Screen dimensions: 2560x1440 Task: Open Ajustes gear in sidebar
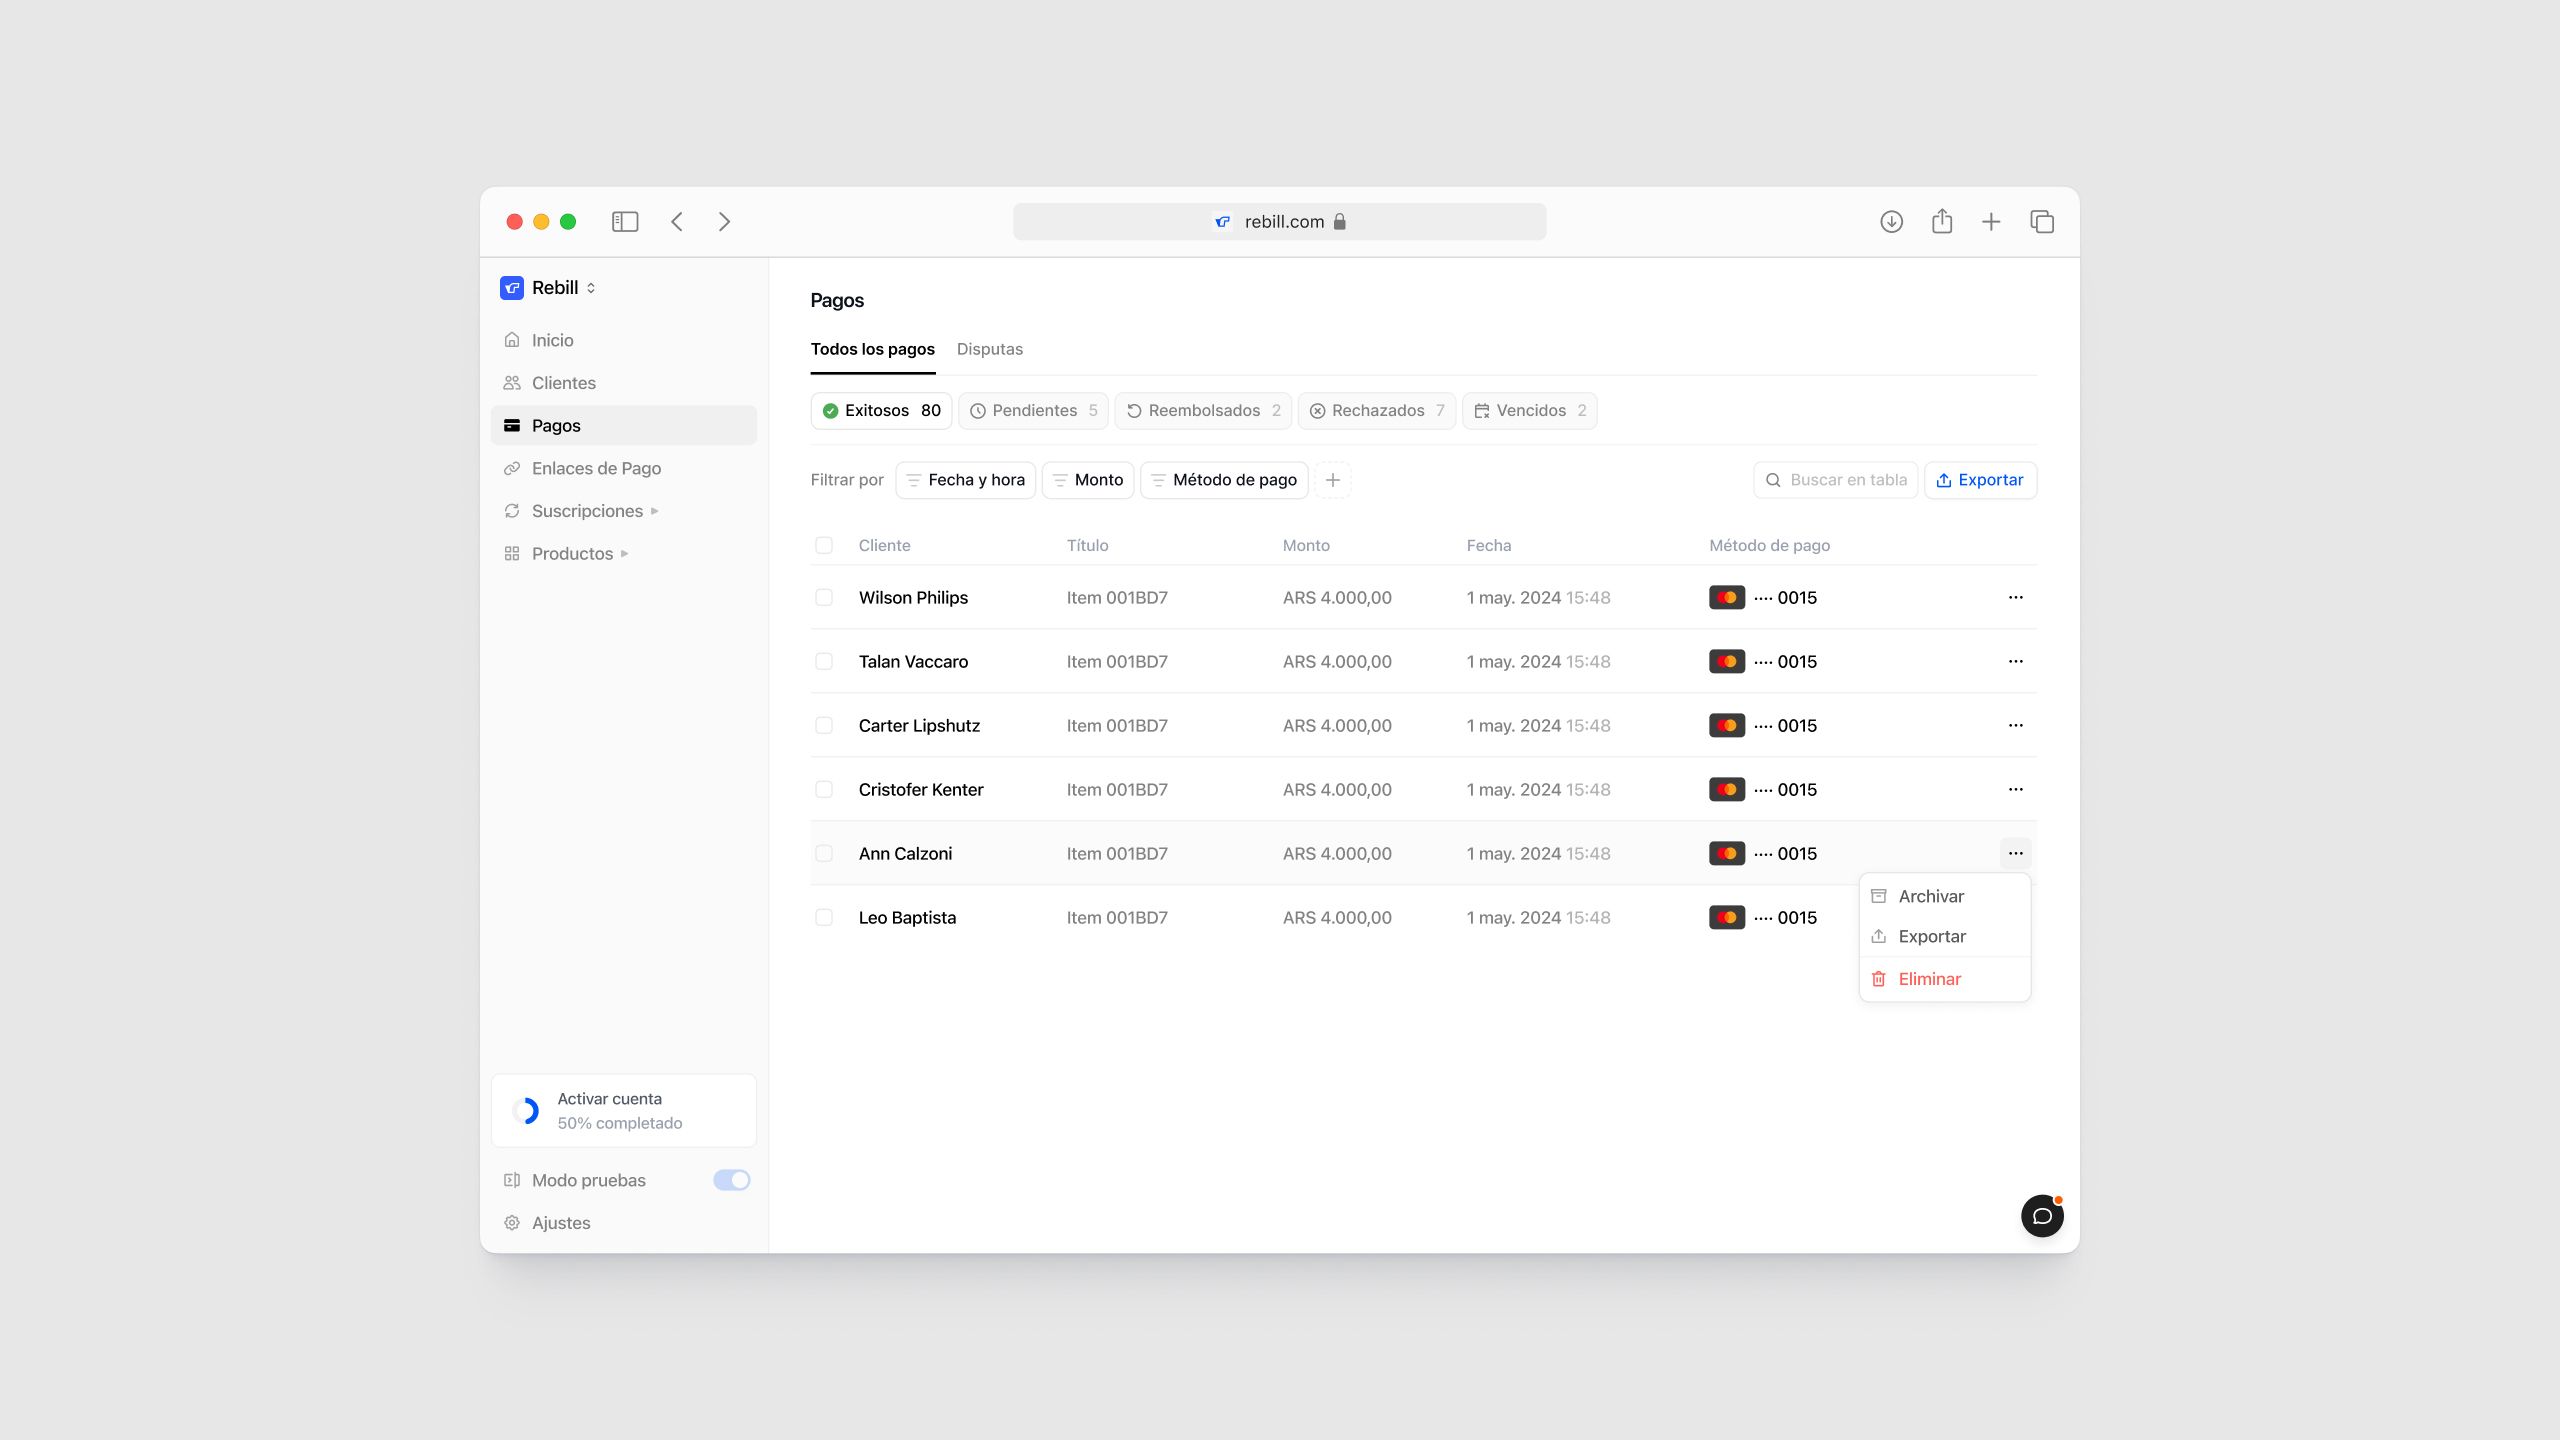512,1223
